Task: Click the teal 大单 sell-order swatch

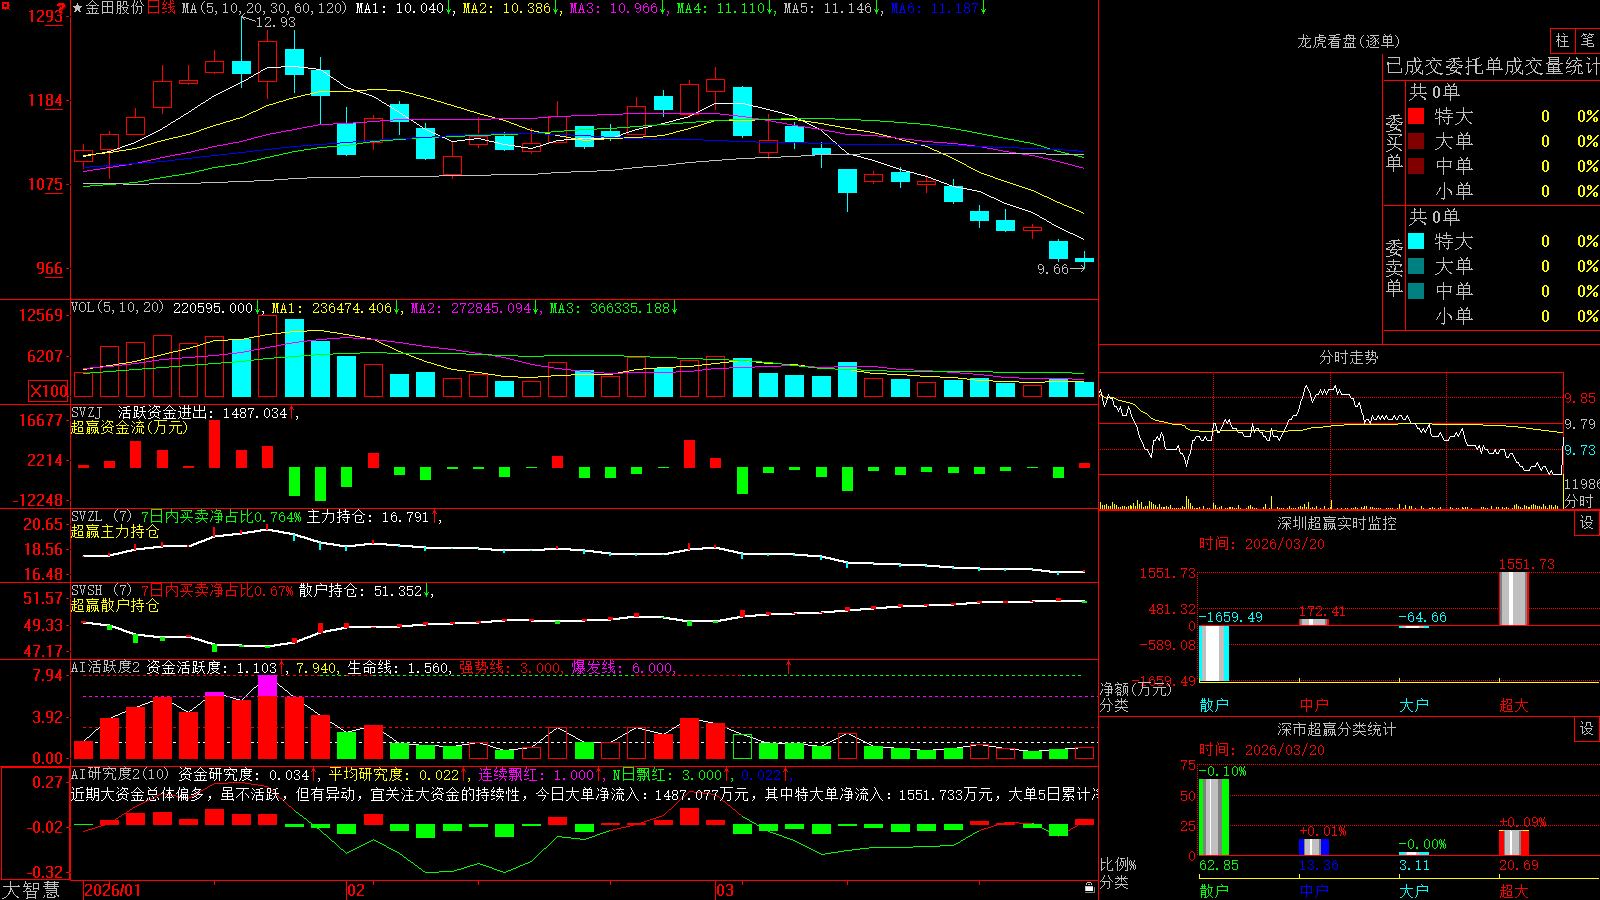Action: 1416,266
